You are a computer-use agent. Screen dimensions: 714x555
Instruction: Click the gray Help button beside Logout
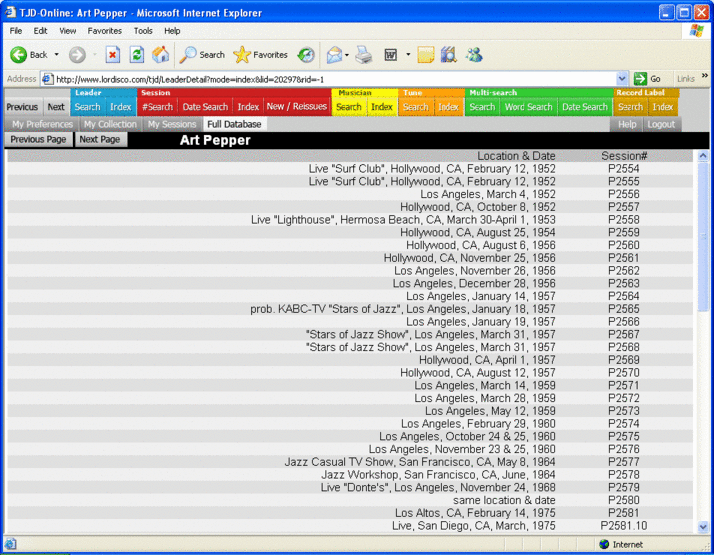(627, 124)
